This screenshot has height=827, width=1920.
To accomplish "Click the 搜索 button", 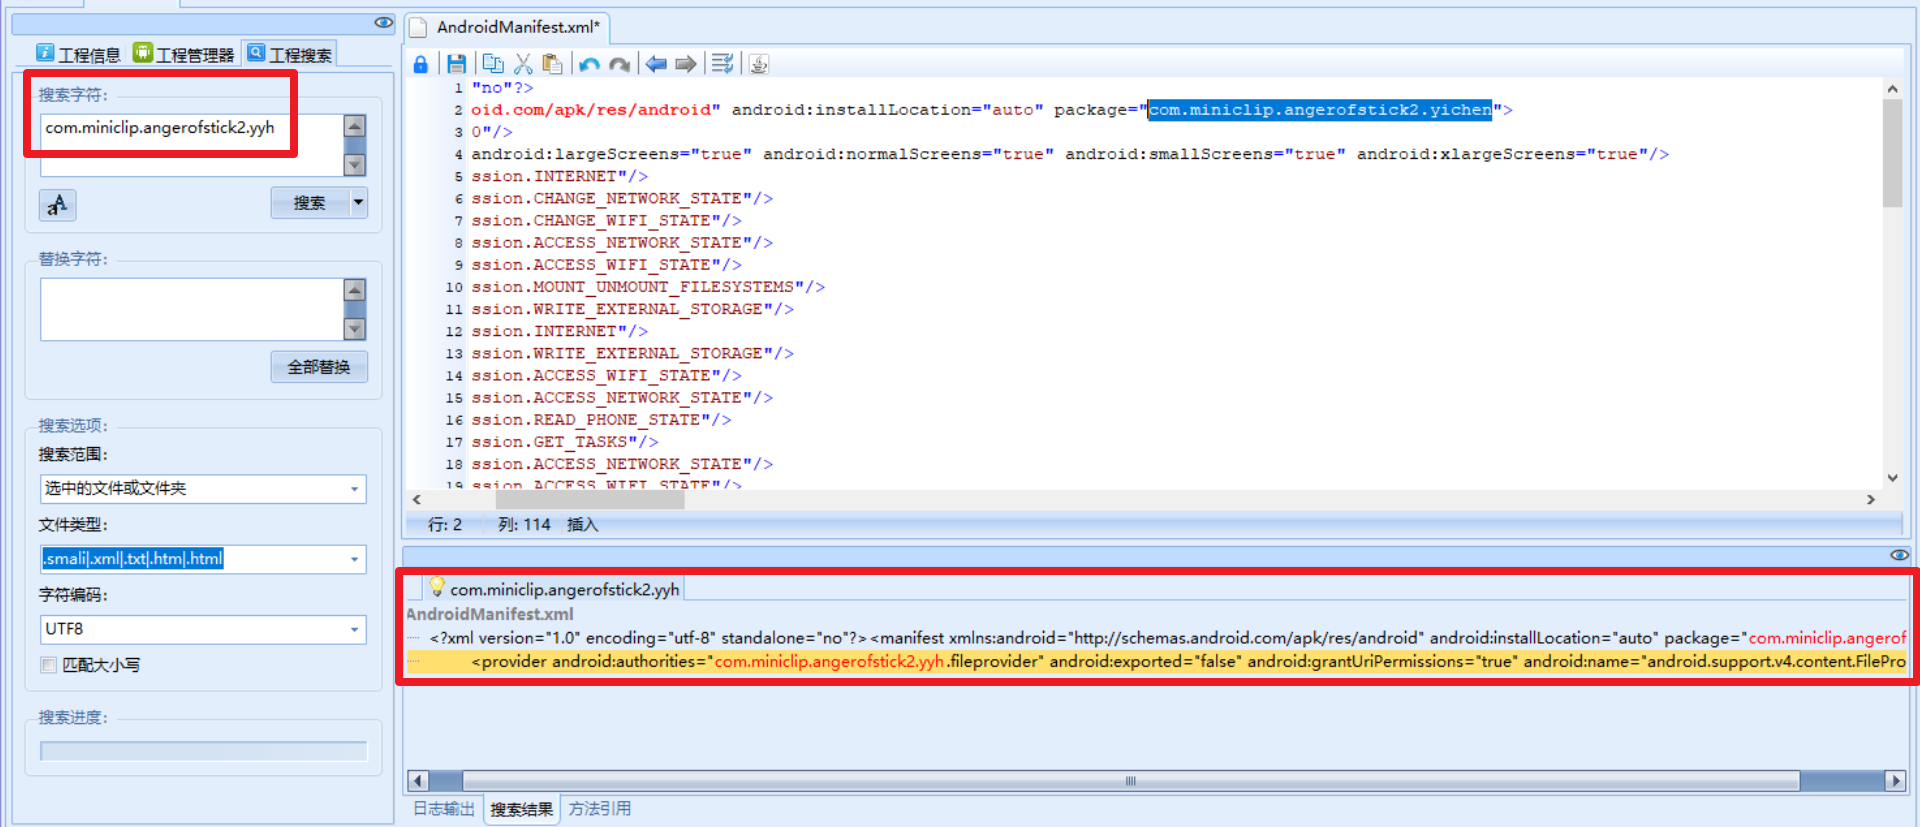I will point(310,203).
